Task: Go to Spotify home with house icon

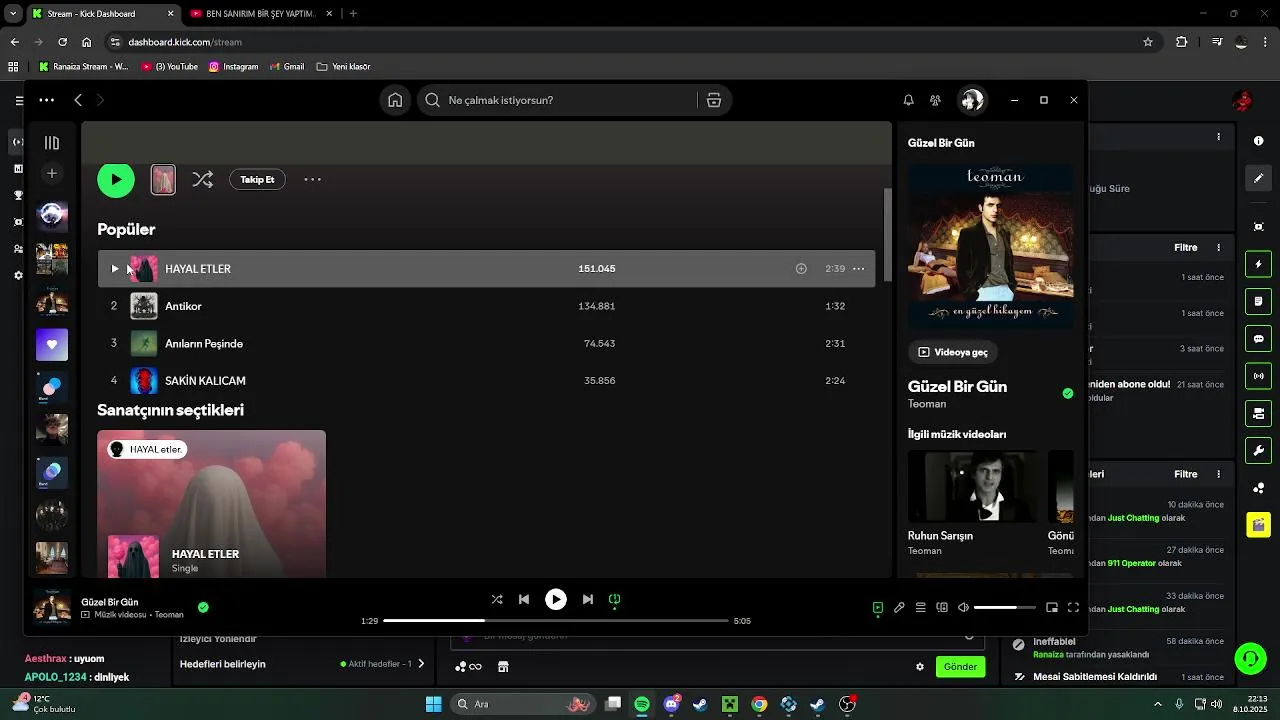Action: click(395, 100)
